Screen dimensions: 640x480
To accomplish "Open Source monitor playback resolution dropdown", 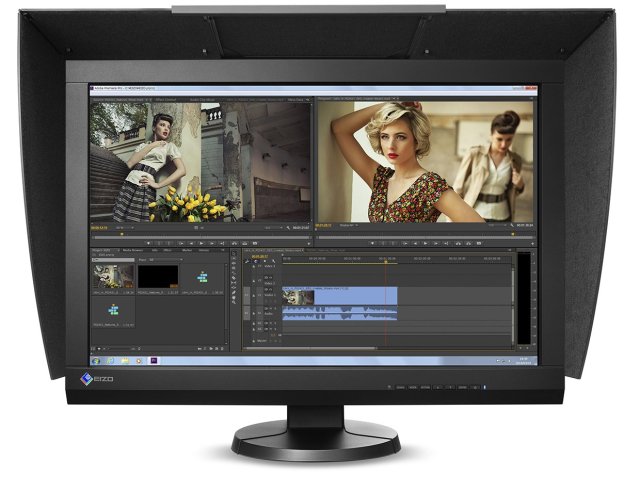I will [x=274, y=228].
